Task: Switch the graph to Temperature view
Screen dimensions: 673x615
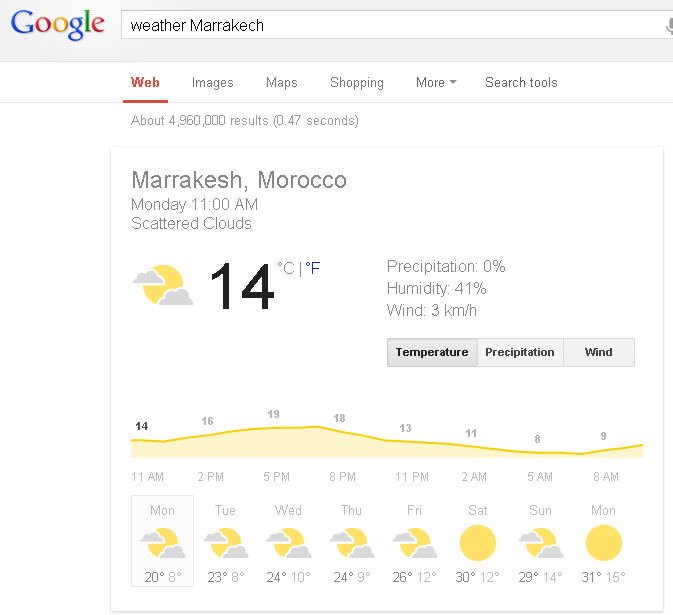Action: 432,352
